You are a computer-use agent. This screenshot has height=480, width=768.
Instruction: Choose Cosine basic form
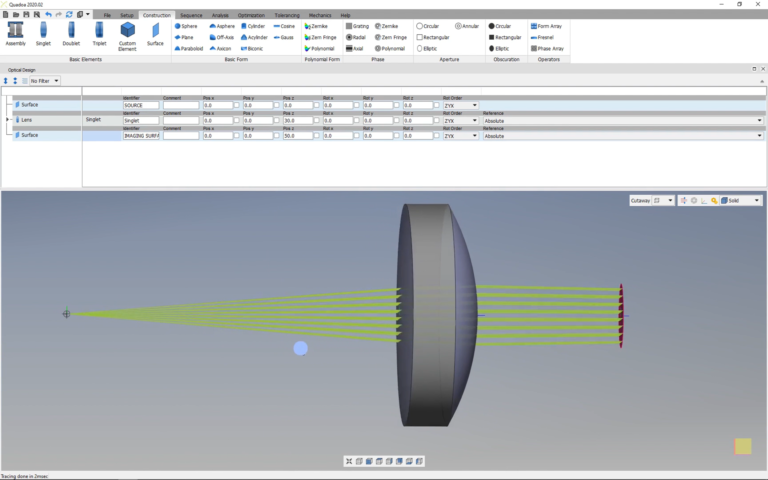[284, 26]
